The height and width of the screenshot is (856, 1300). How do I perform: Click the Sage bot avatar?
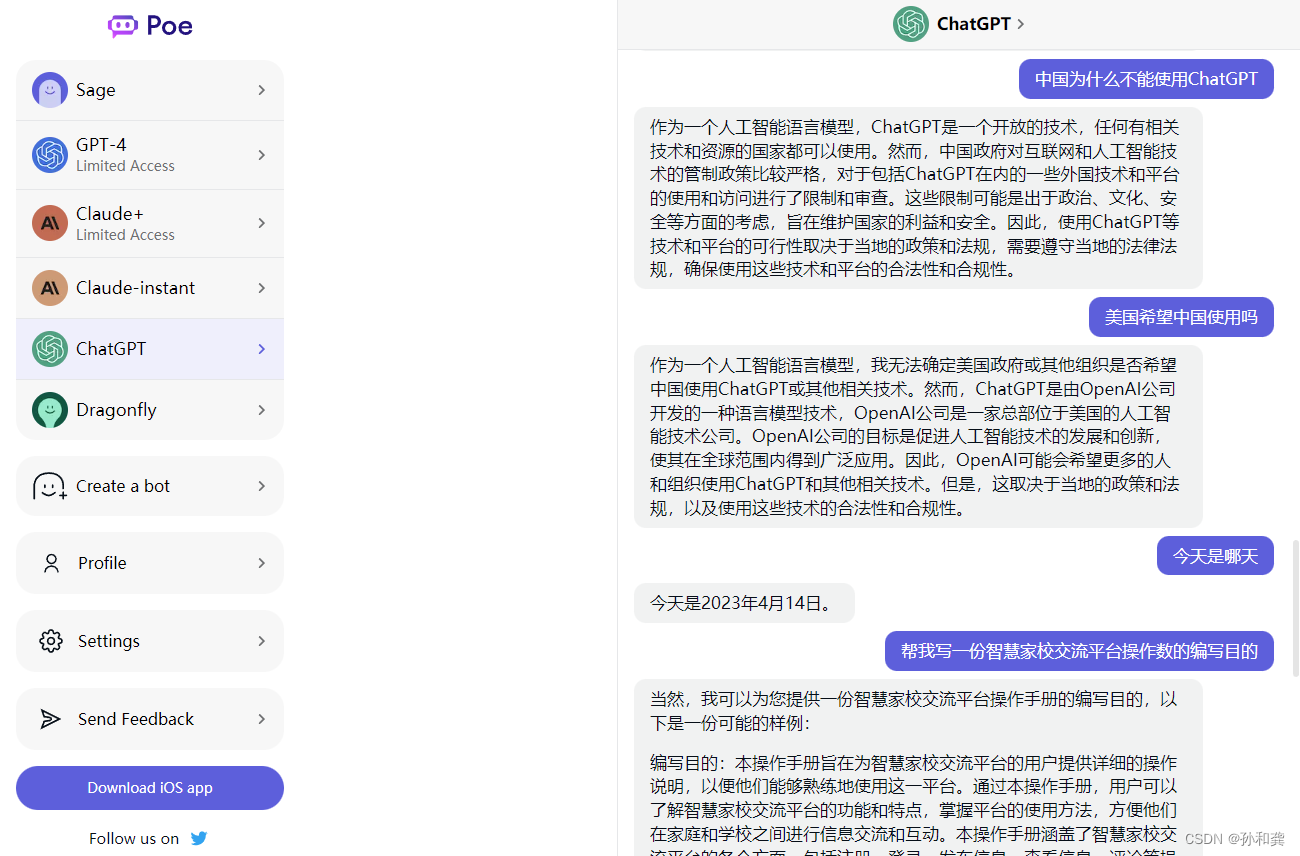coord(50,90)
